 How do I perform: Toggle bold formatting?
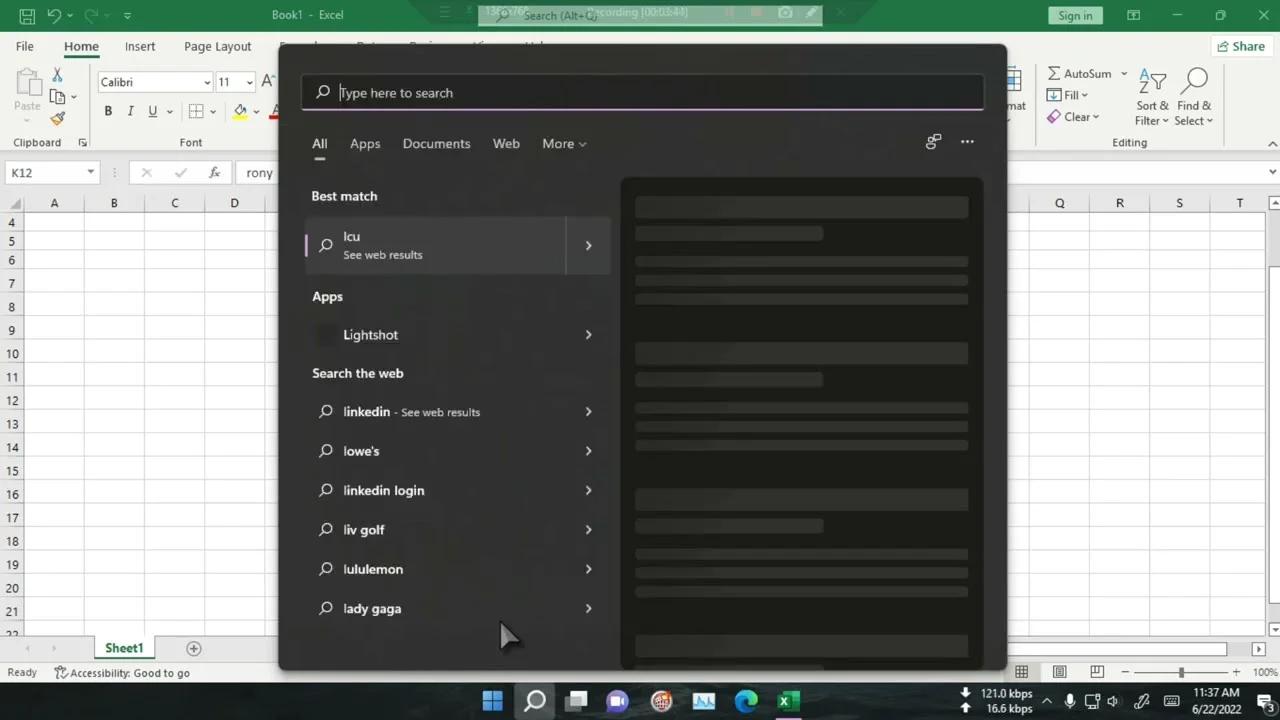click(x=108, y=111)
